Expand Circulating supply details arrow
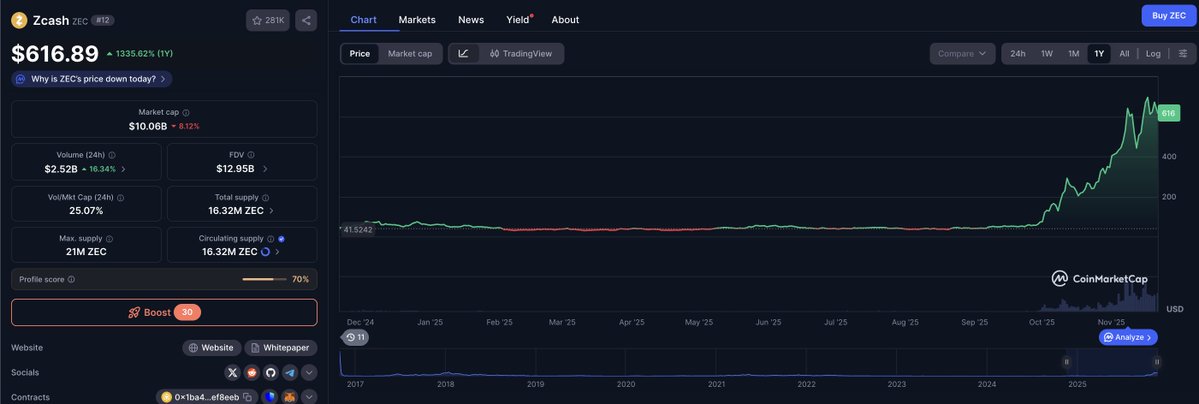 278,252
